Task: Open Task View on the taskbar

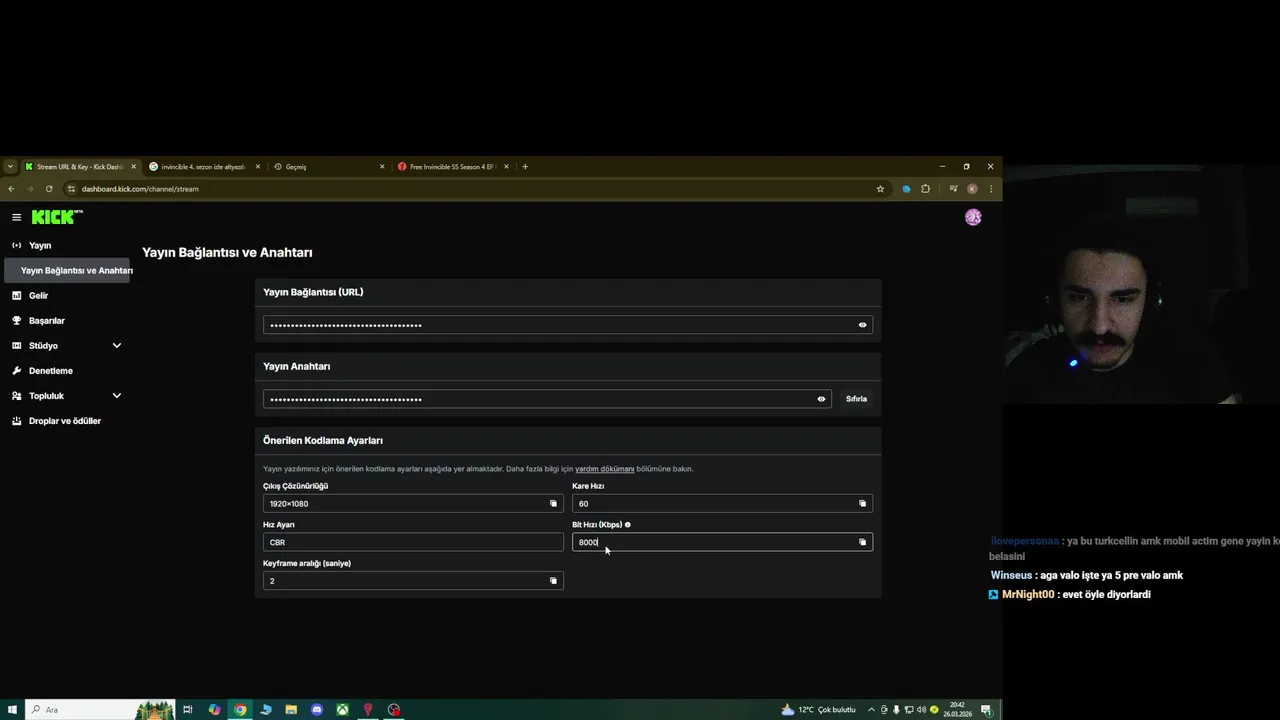Action: pyautogui.click(x=187, y=710)
